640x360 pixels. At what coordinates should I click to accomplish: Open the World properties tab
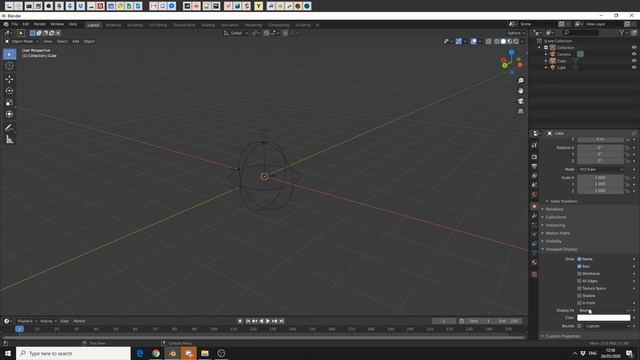click(534, 194)
